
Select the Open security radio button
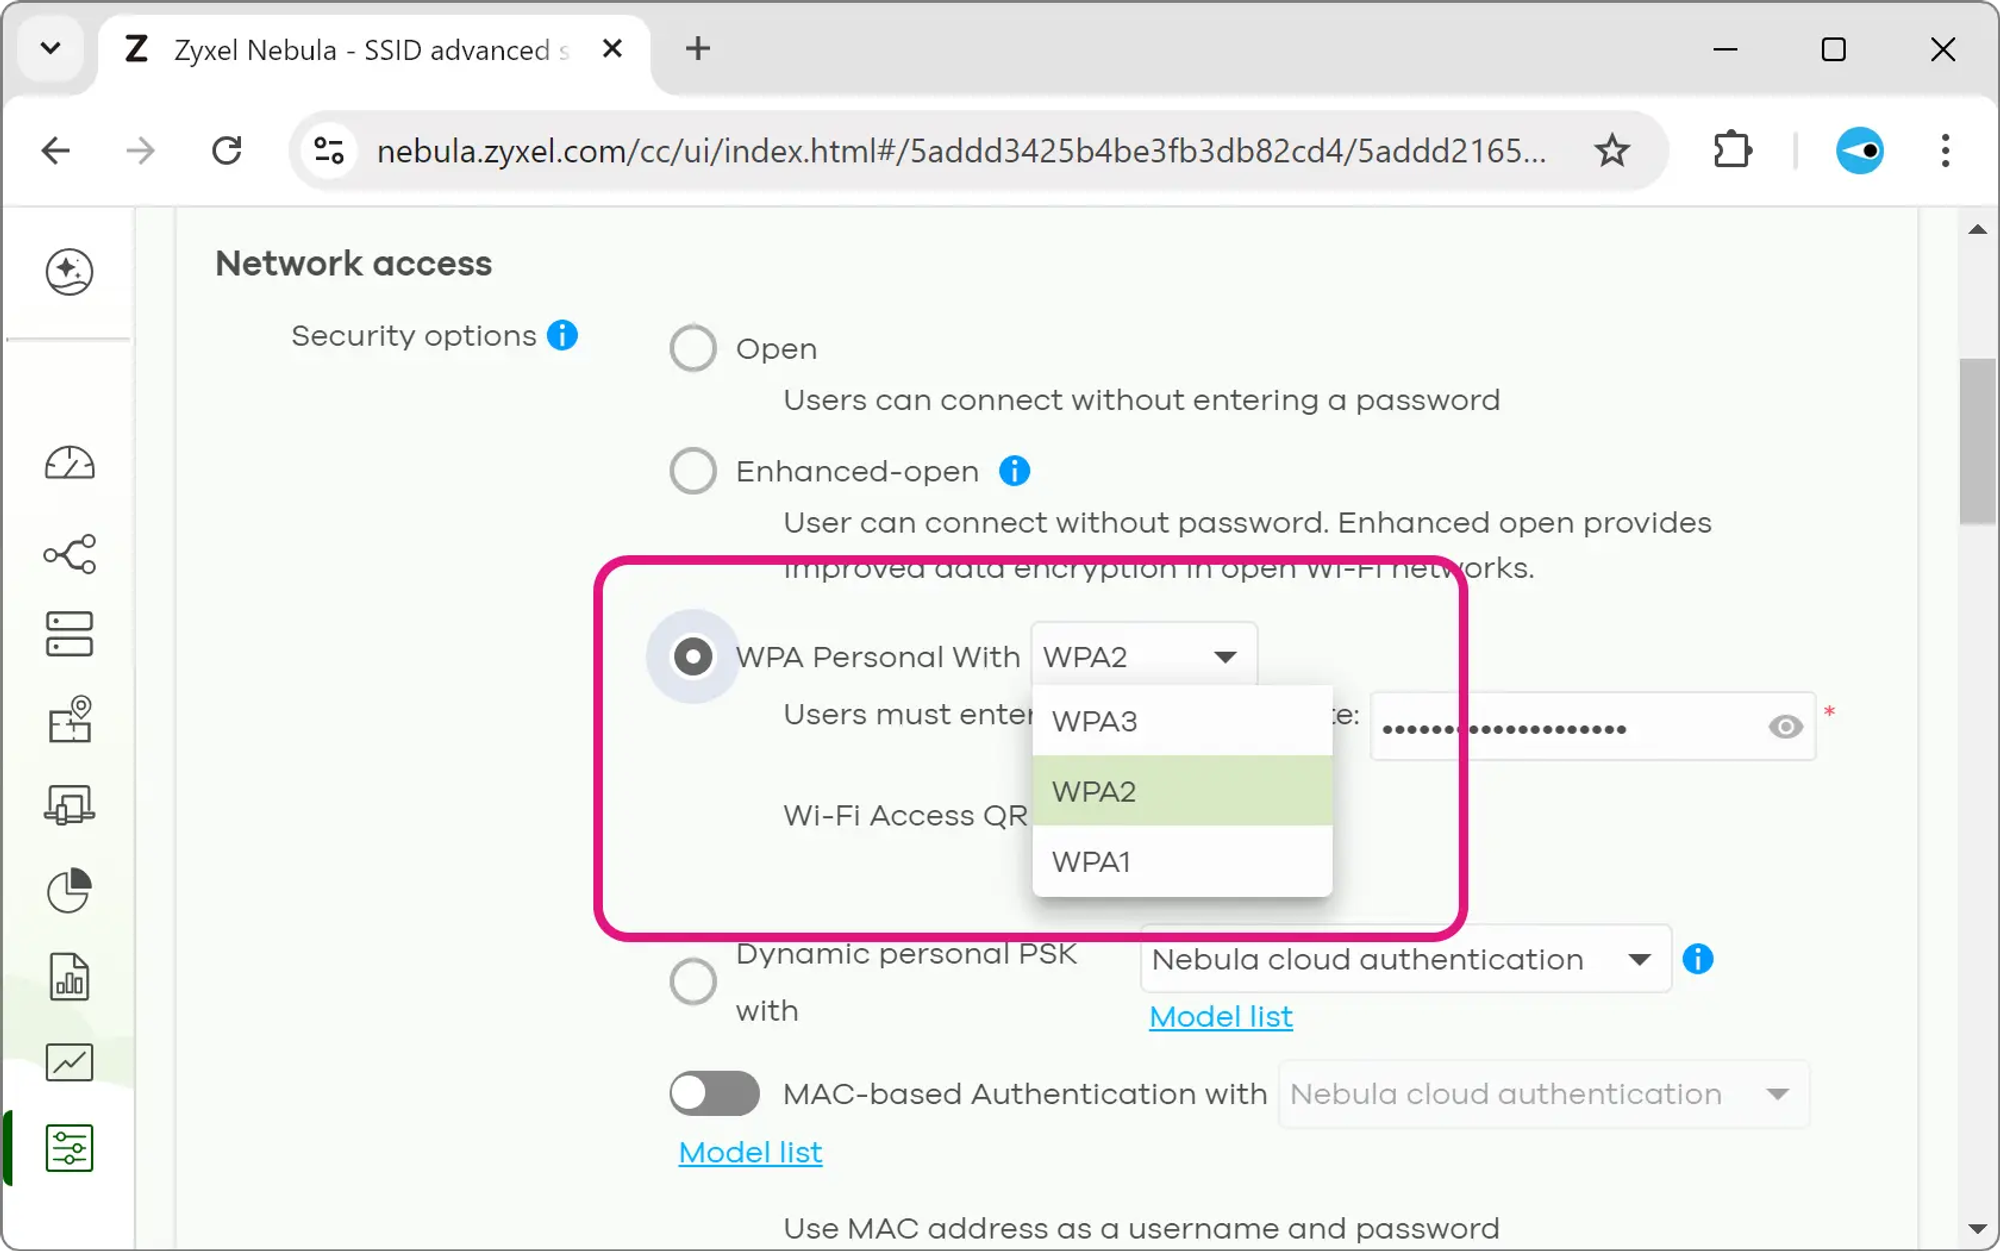pyautogui.click(x=693, y=348)
